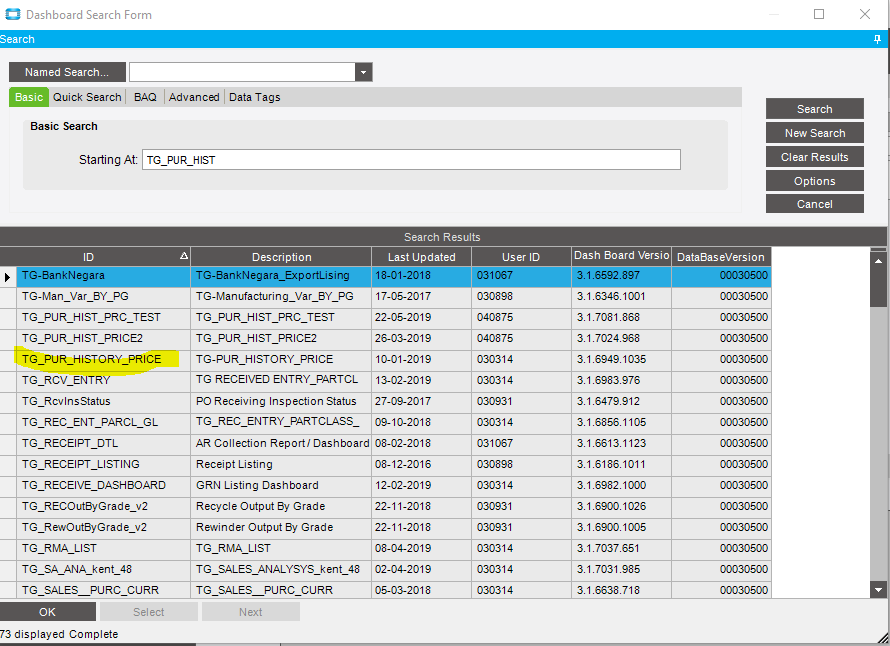Switch to the Quick Search tab
This screenshot has width=890, height=646.
click(x=87, y=97)
